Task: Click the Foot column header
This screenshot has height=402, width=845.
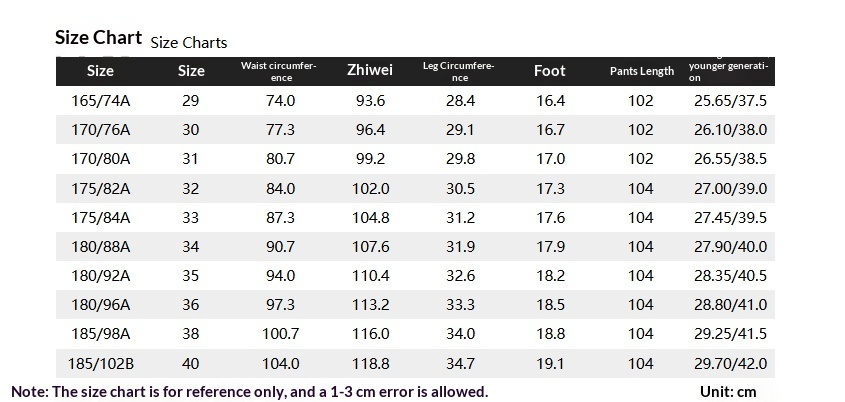Action: (x=549, y=70)
